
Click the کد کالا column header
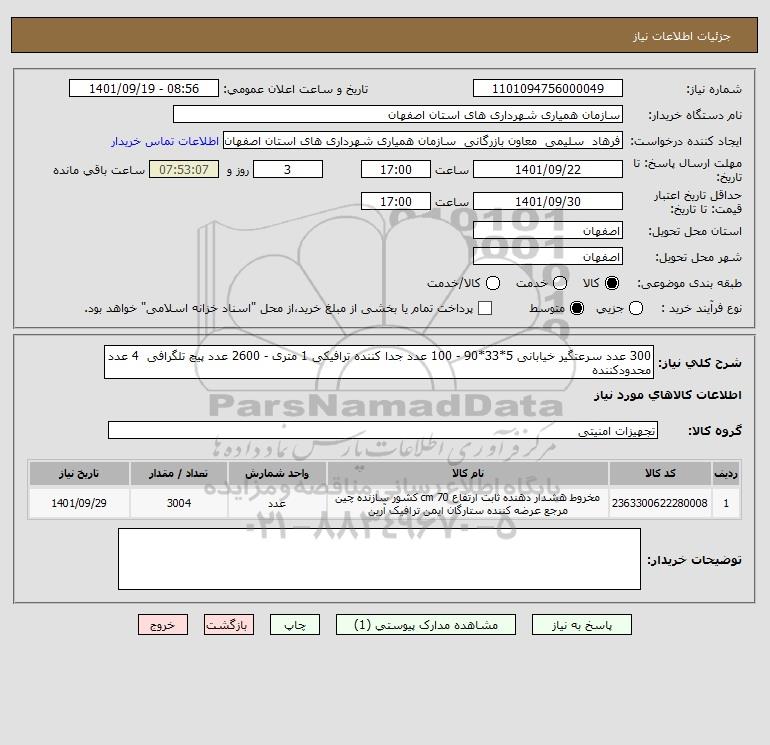click(x=660, y=473)
